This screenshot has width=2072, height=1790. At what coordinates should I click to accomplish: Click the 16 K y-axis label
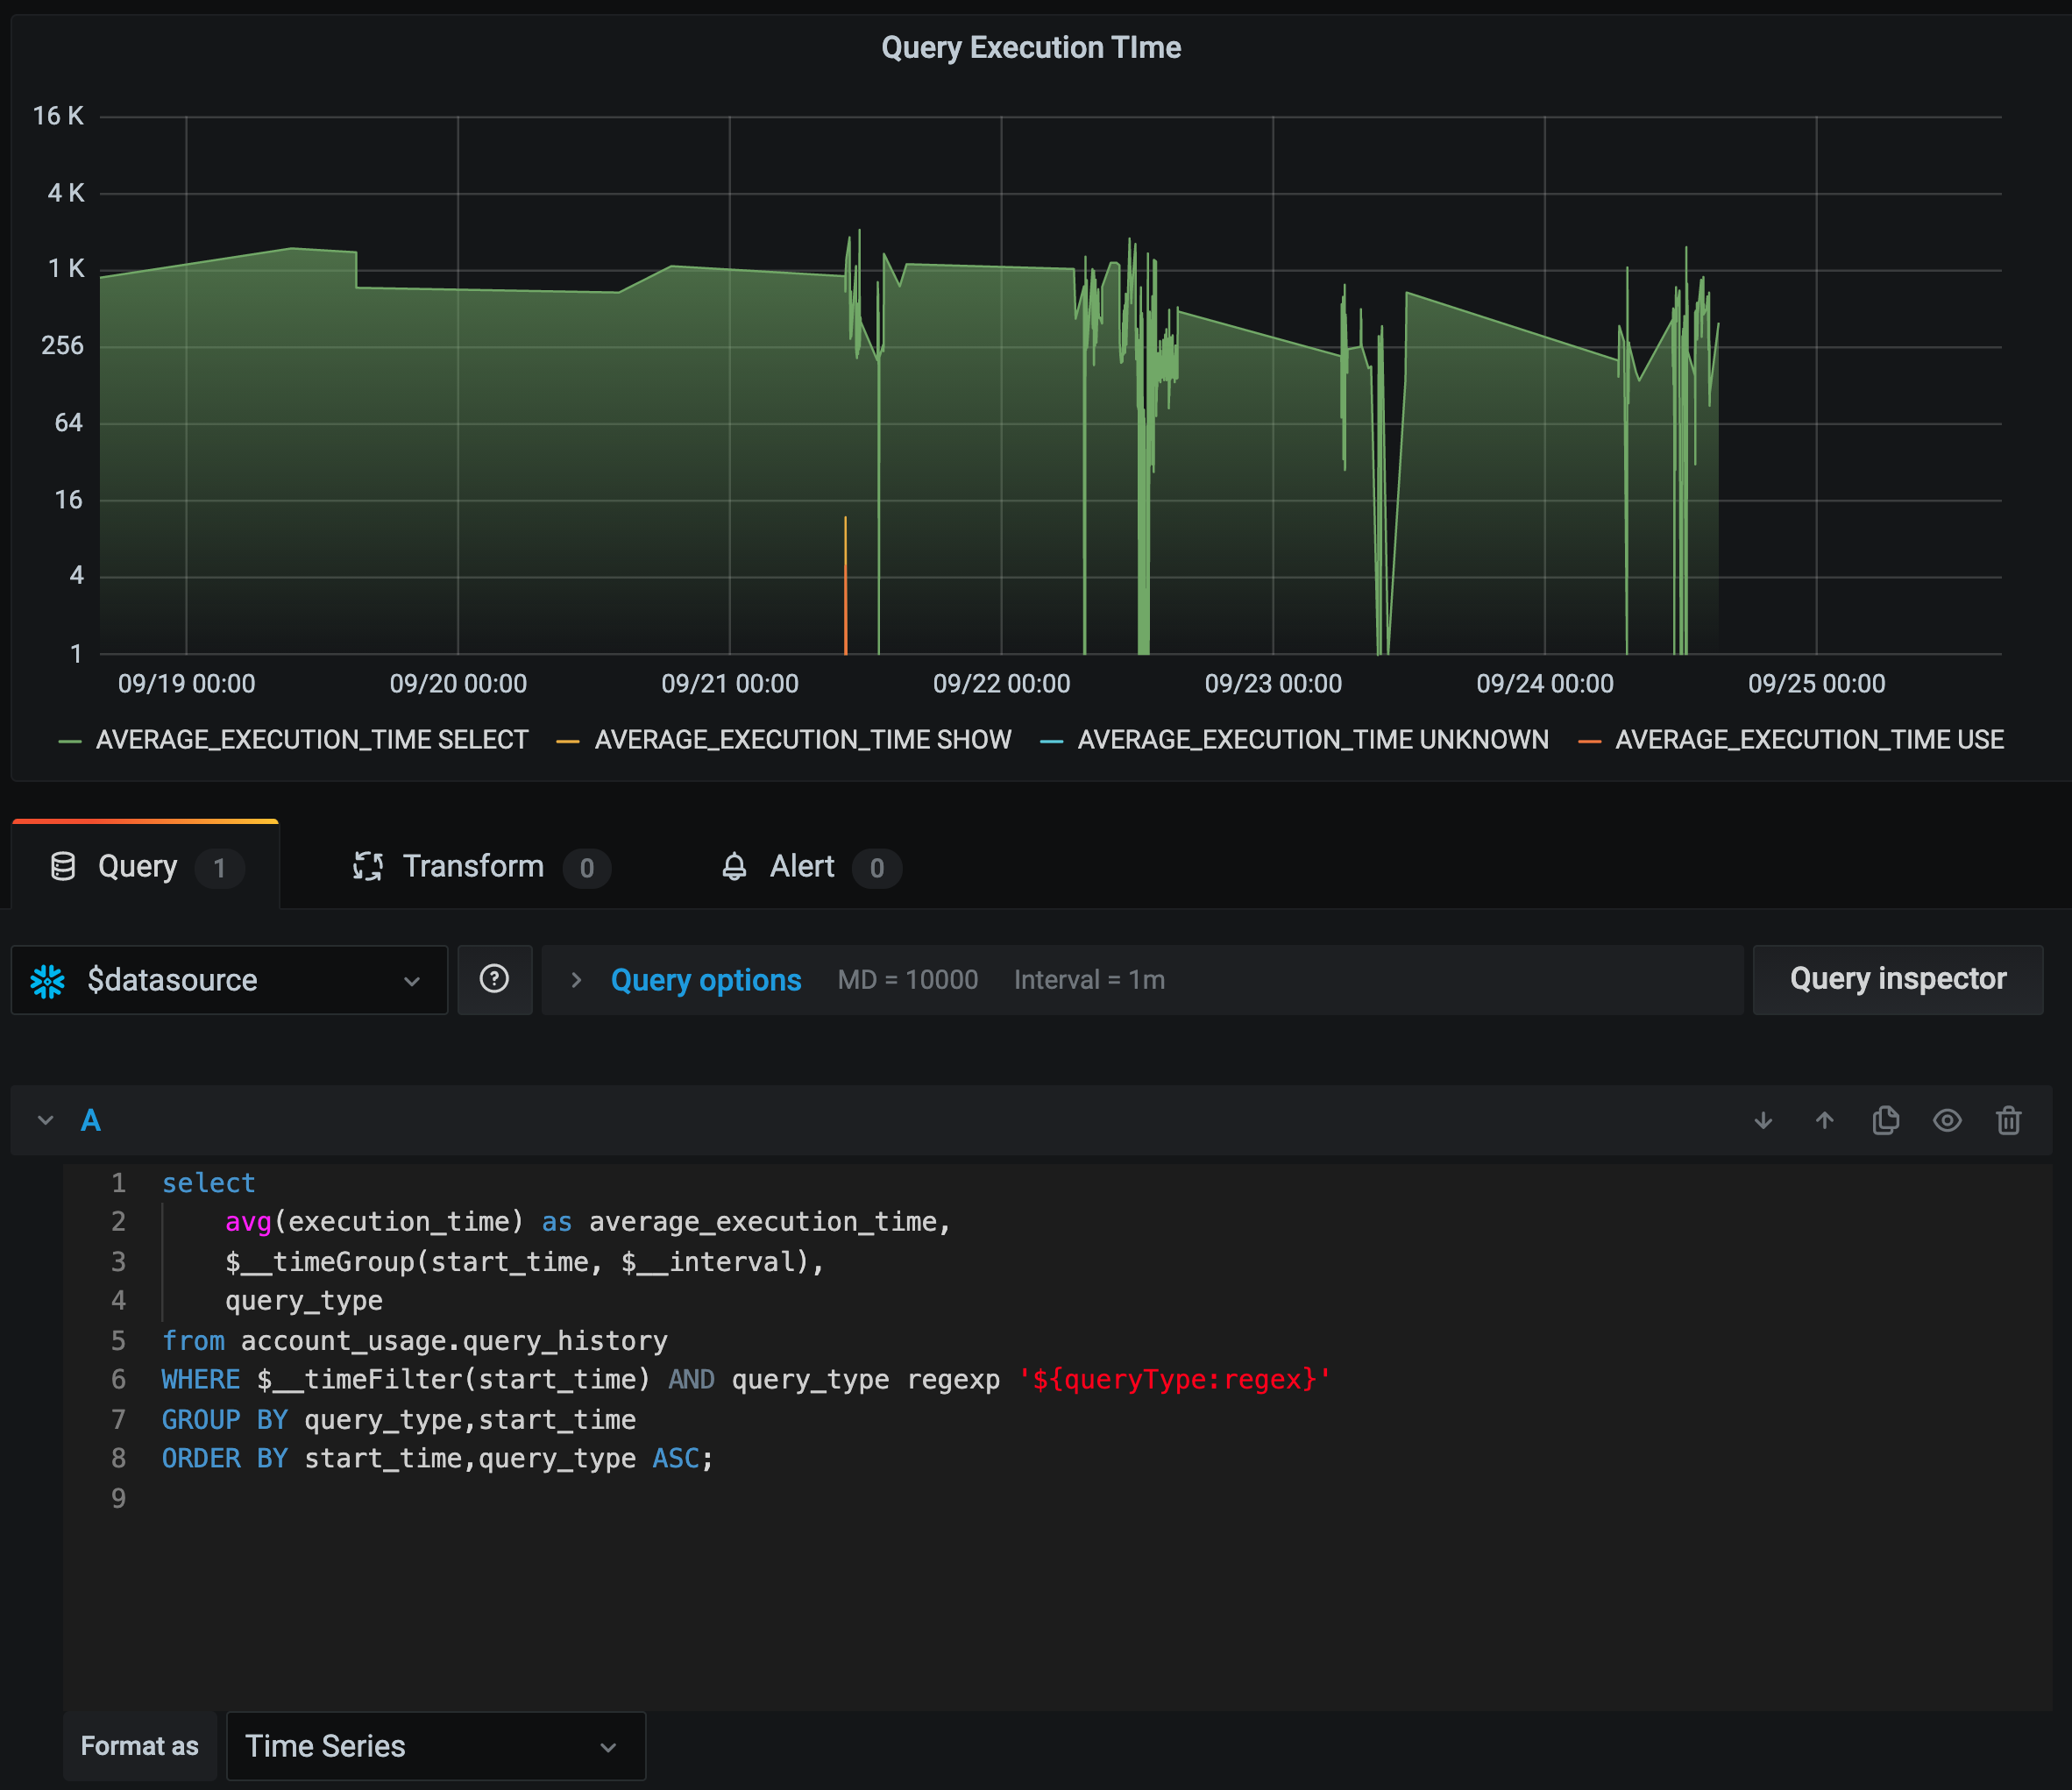pos(58,116)
